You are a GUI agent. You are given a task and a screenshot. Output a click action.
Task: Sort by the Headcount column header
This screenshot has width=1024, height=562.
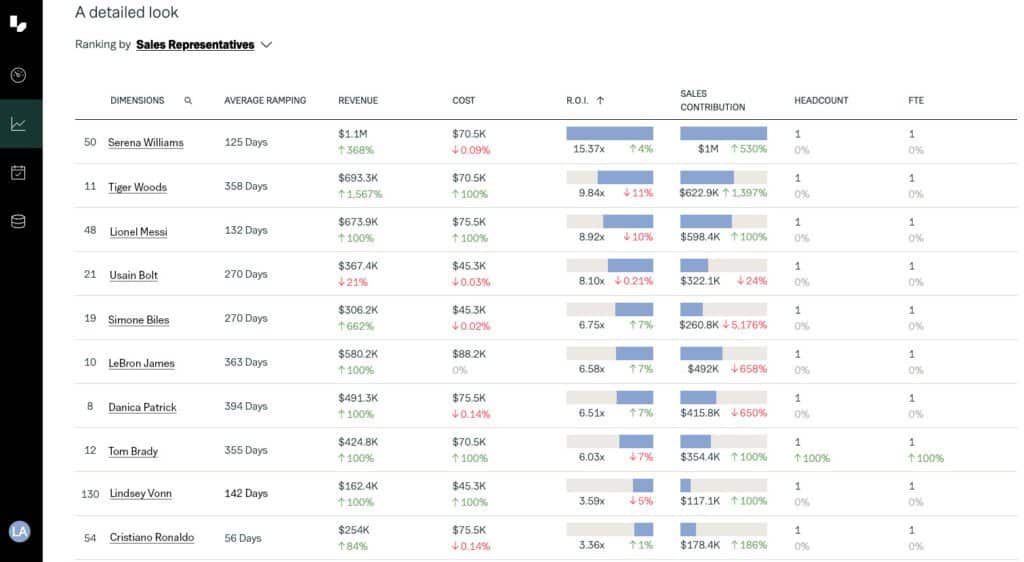click(821, 100)
